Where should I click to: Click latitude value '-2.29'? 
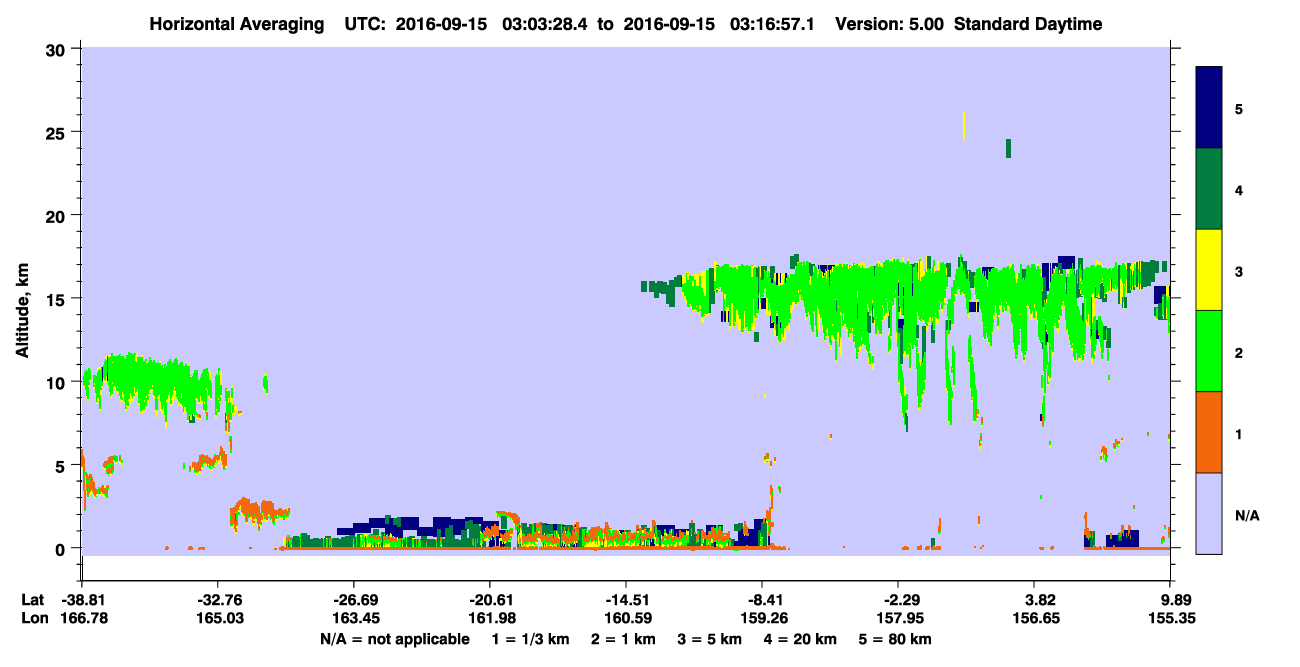(898, 600)
